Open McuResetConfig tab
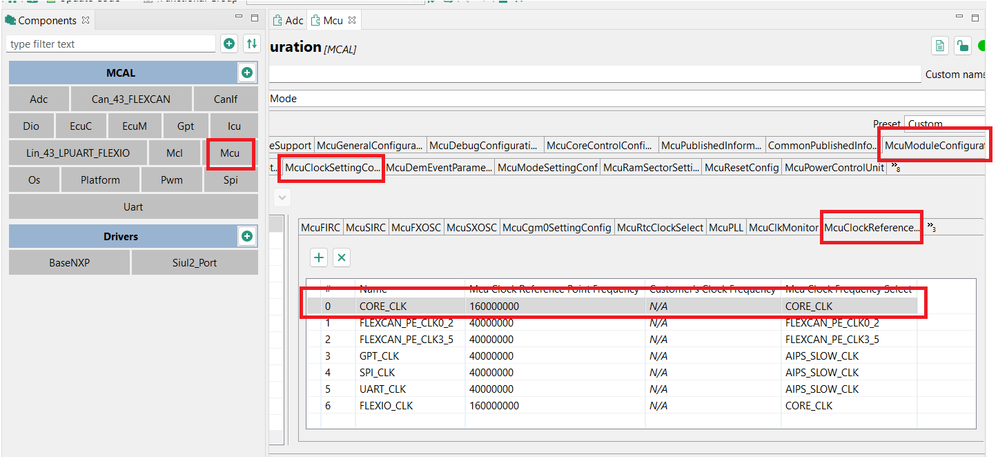 742,168
